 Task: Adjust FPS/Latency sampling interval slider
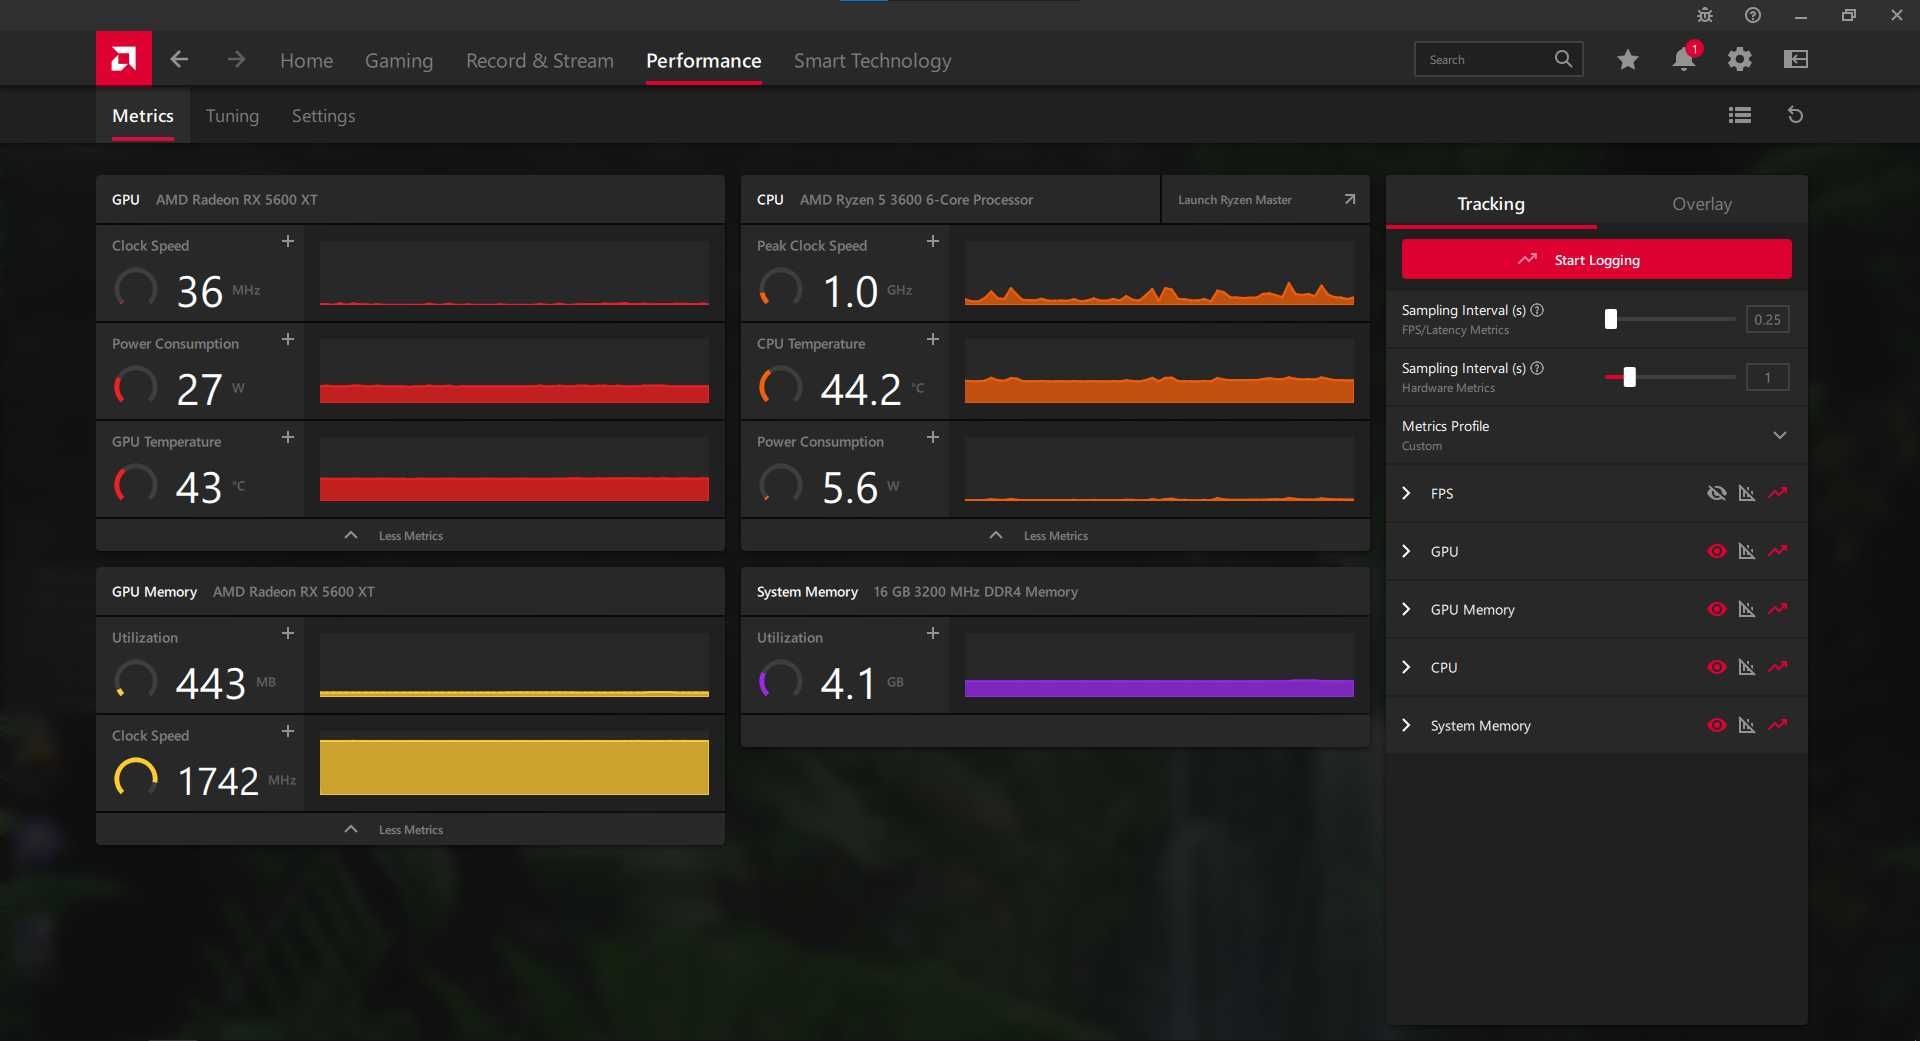coord(1611,319)
